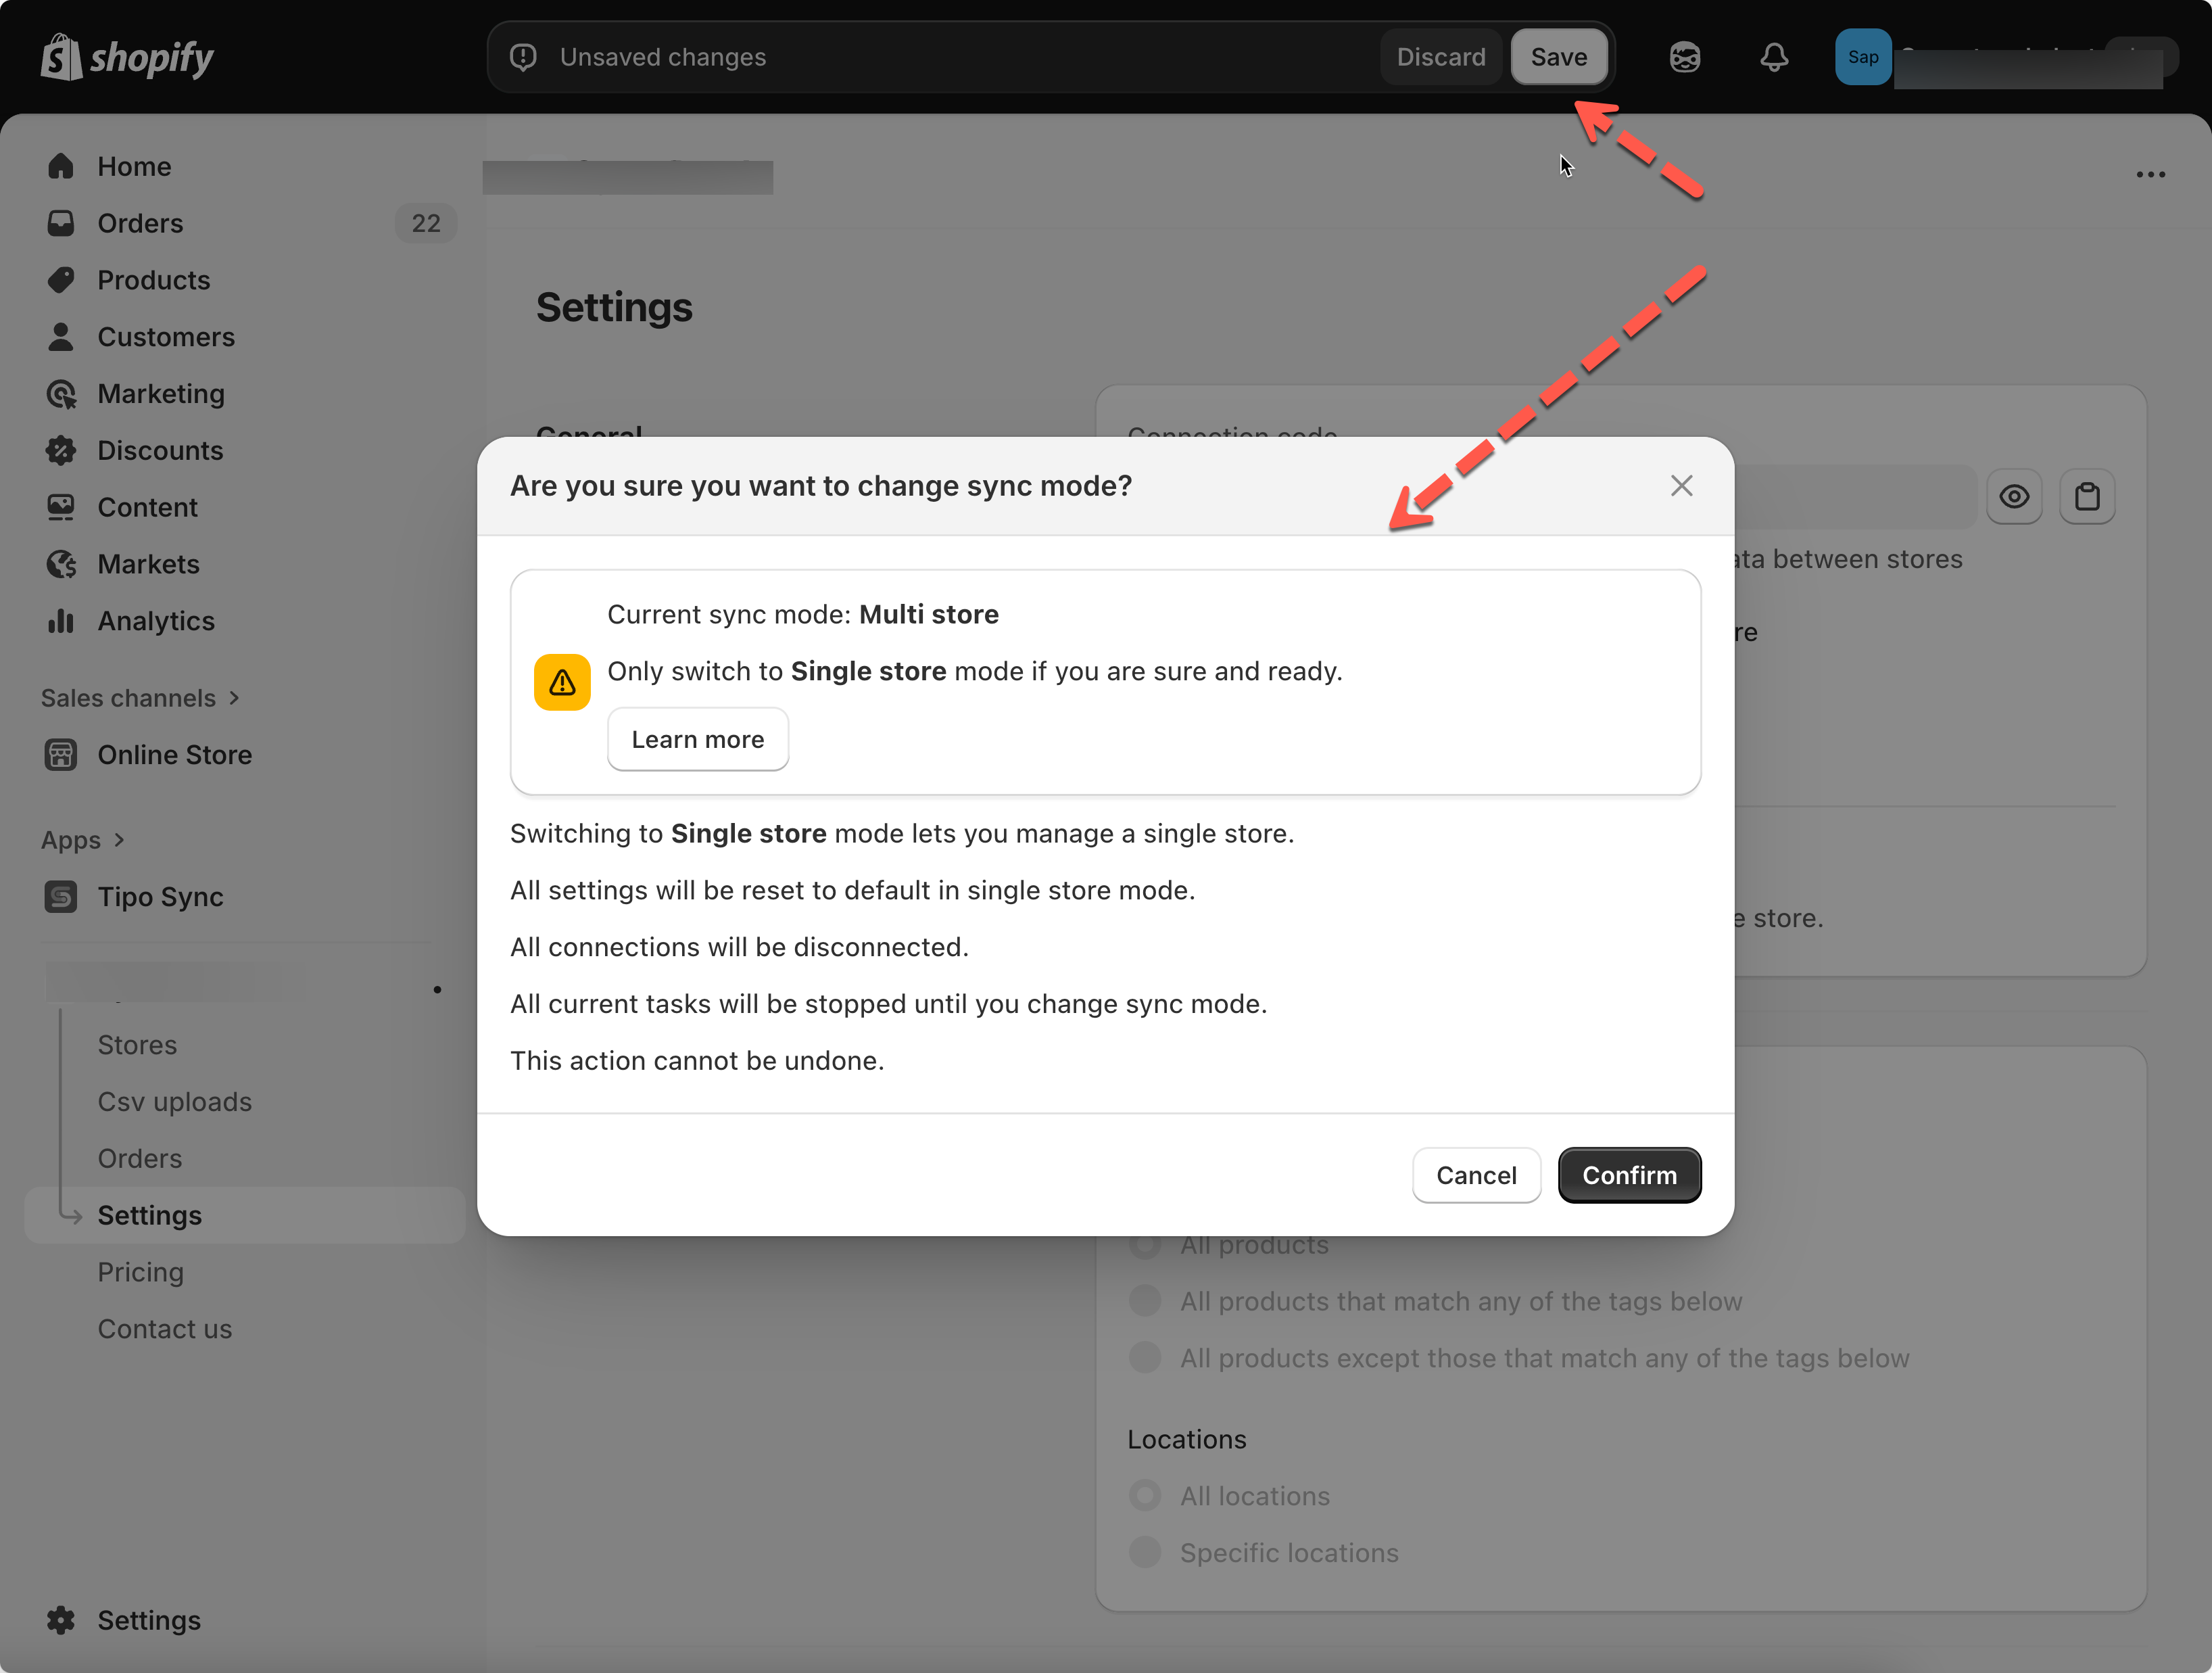Open the three-dot more actions menu
The height and width of the screenshot is (1673, 2212).
tap(2150, 175)
